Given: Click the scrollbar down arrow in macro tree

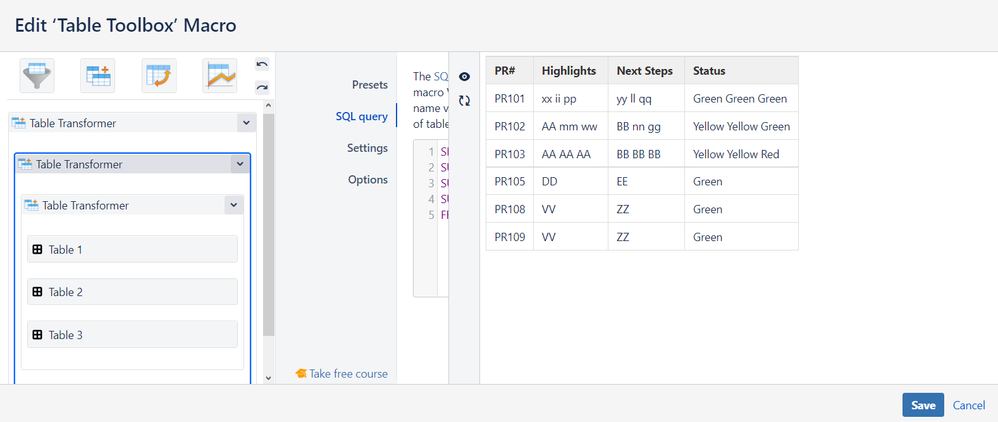Looking at the screenshot, I should tap(269, 378).
